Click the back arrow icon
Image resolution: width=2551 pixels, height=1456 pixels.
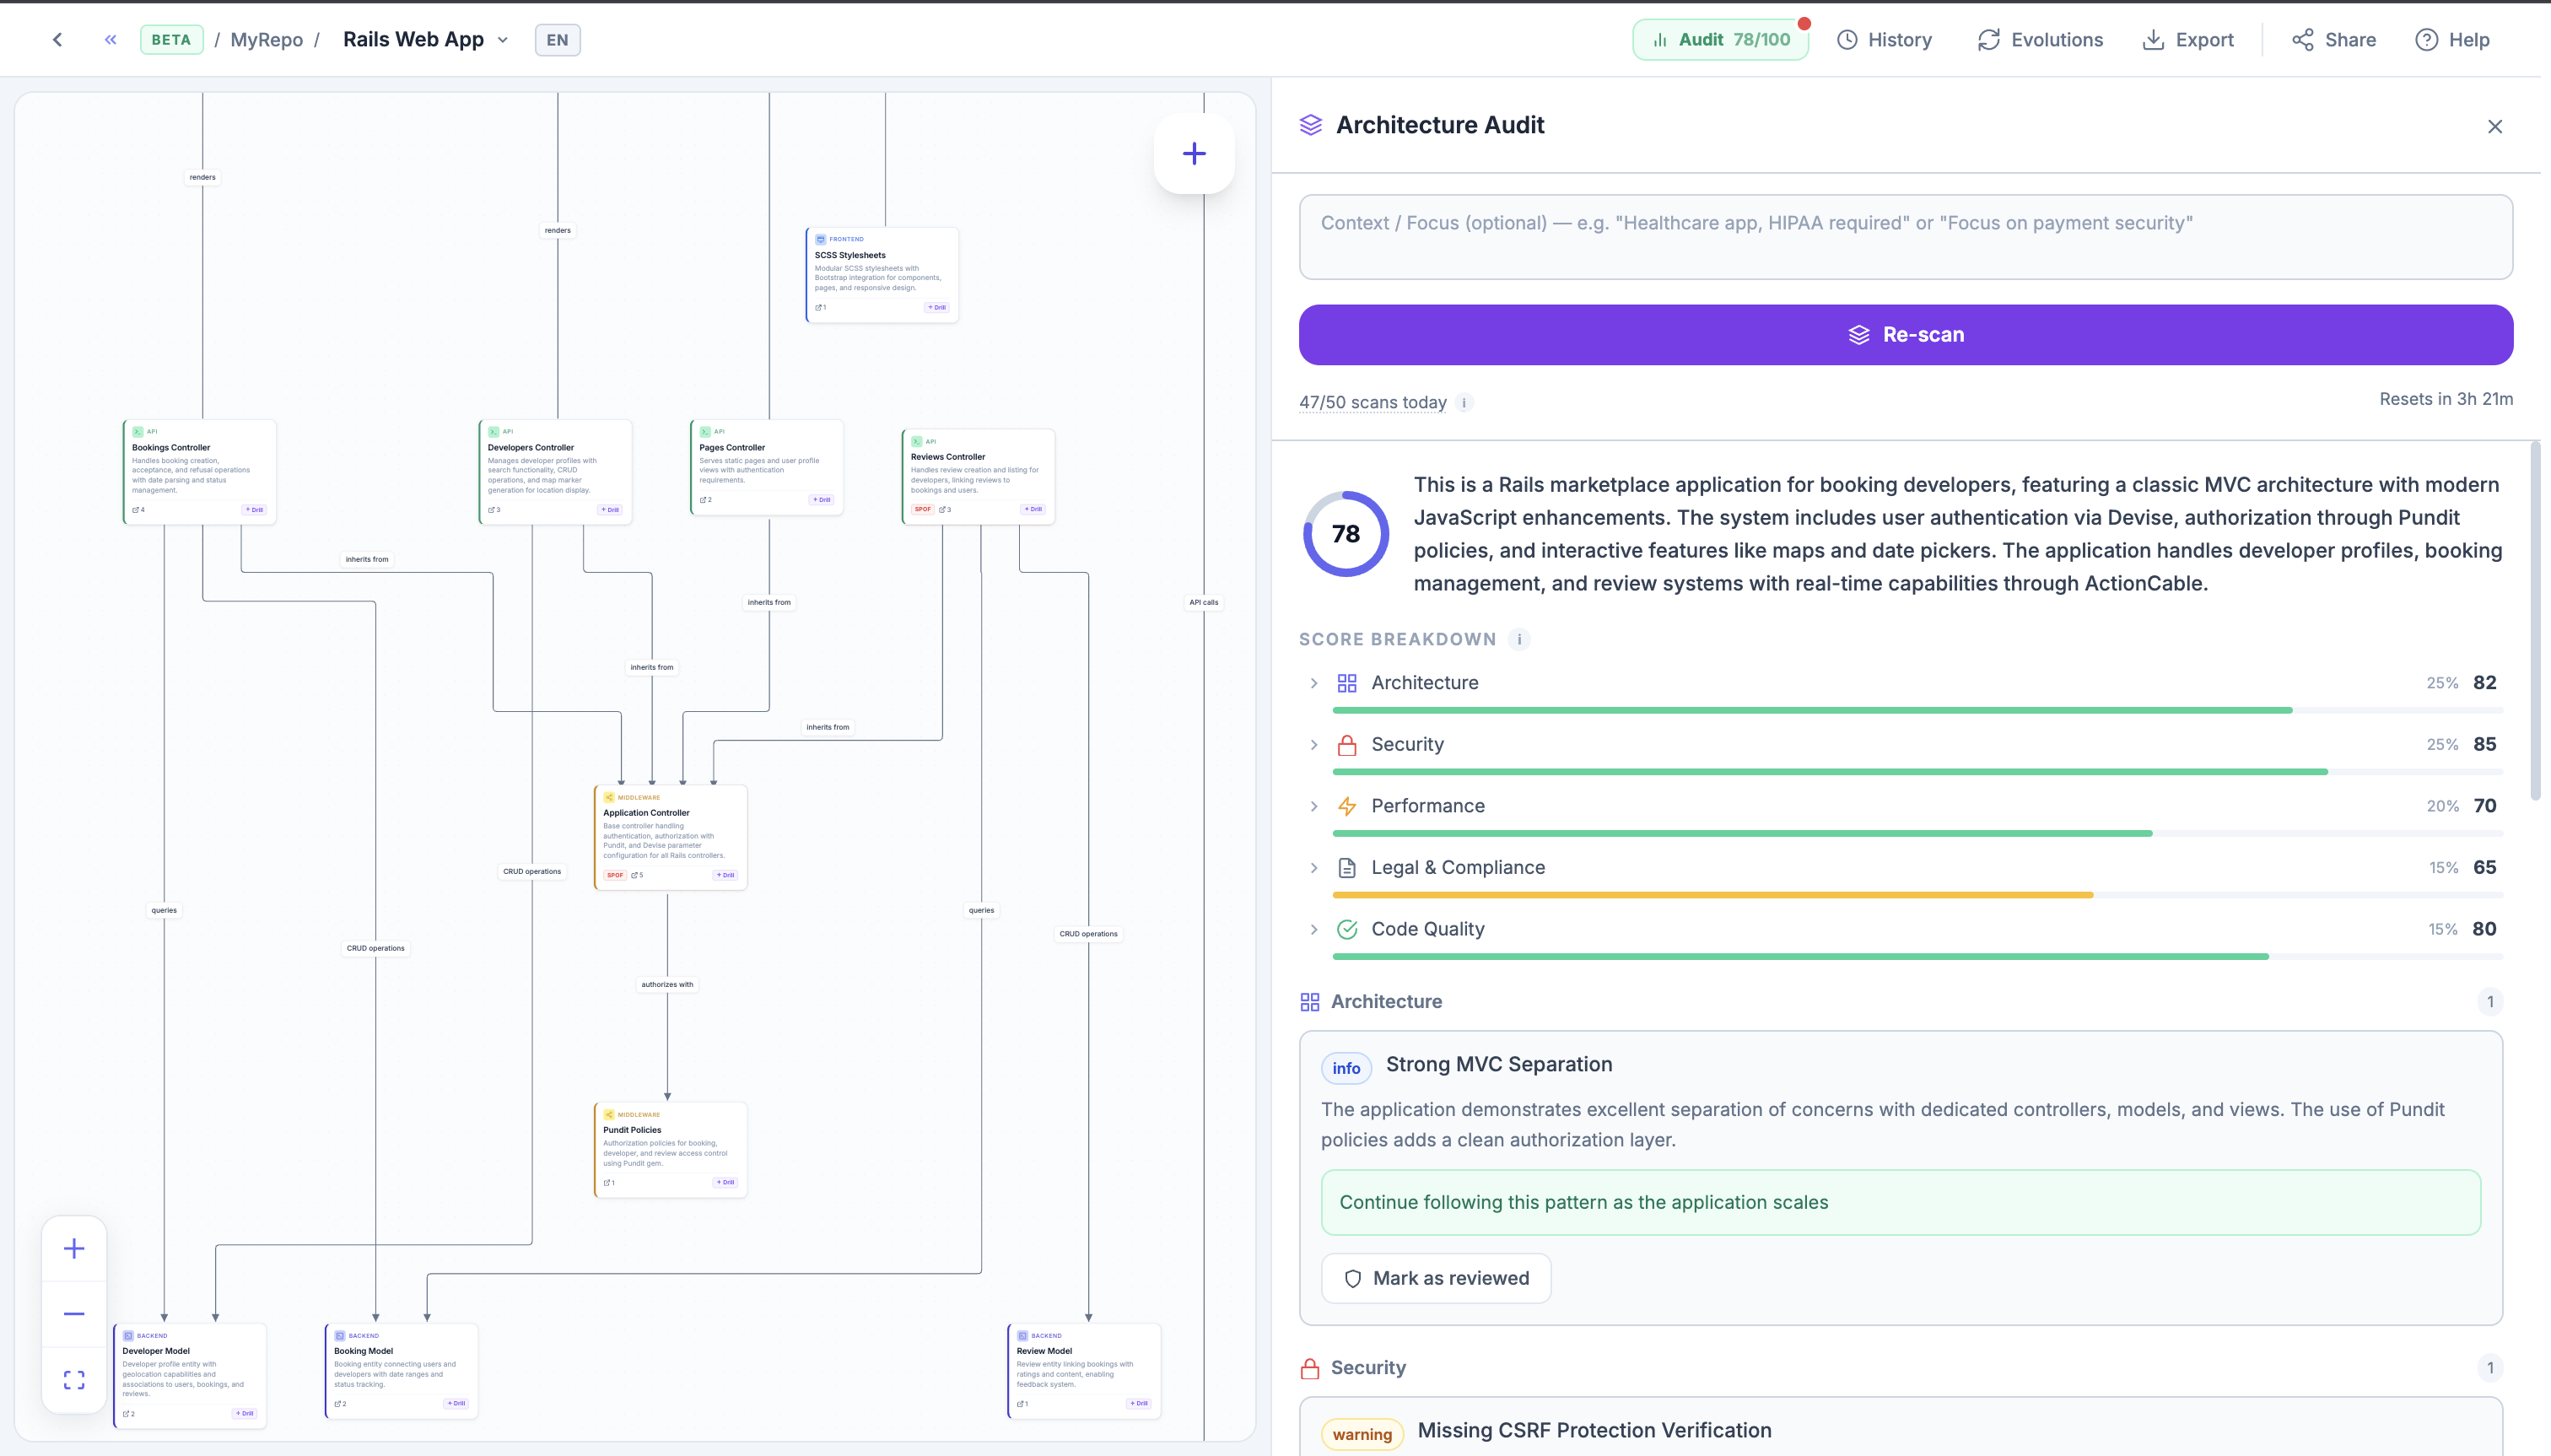tap(57, 40)
